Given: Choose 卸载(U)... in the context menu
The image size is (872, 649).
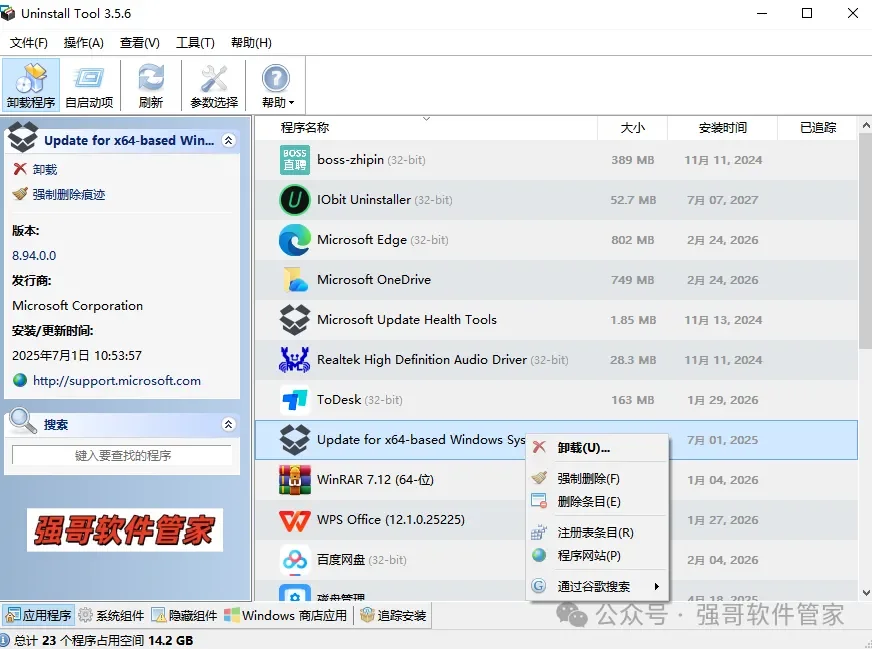Looking at the screenshot, I should pos(597,448).
